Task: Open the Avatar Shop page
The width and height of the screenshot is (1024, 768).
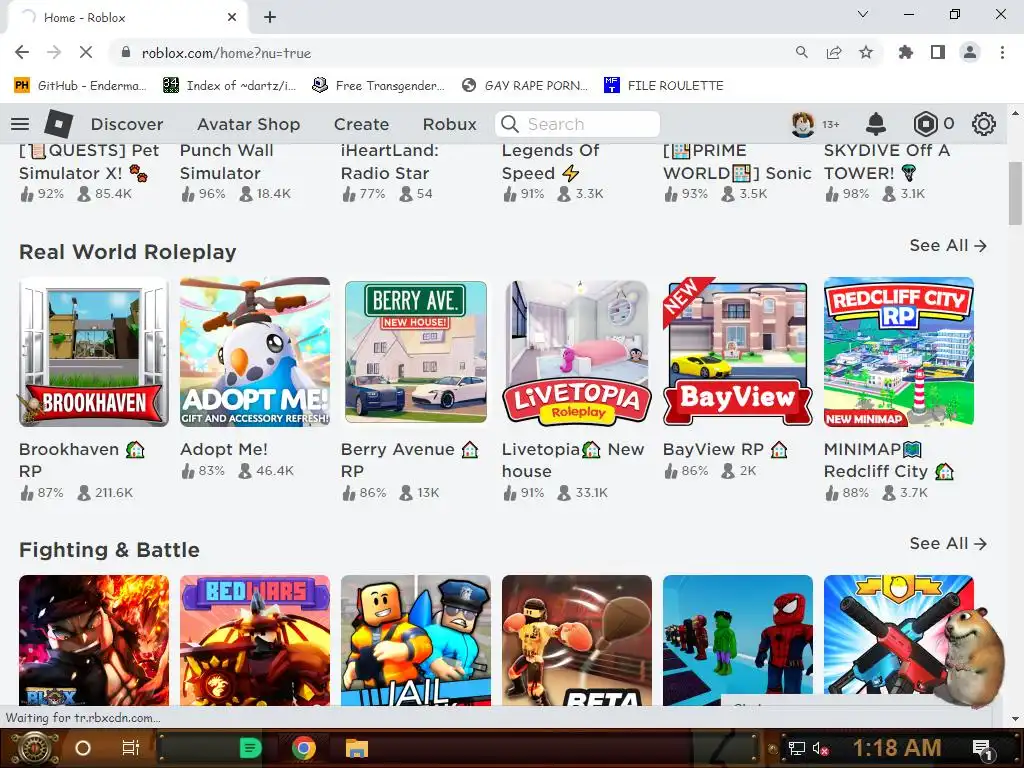Action: coord(249,124)
